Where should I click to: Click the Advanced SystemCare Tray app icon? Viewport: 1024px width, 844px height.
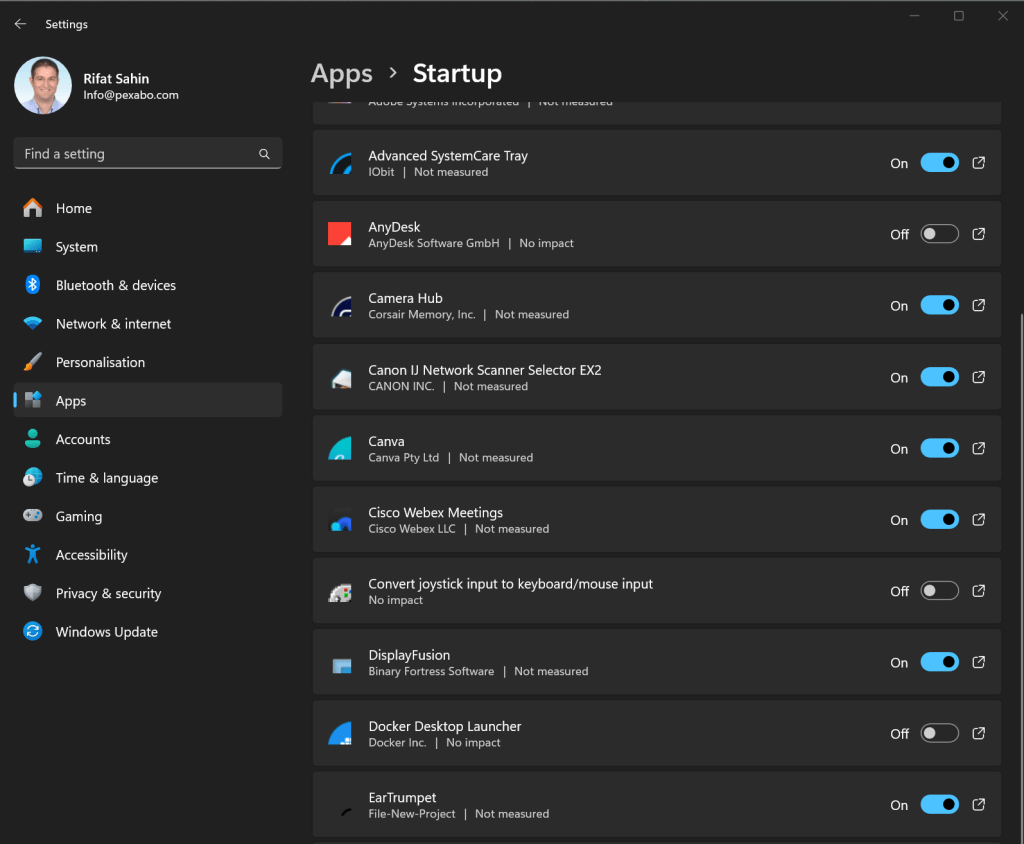pos(340,163)
